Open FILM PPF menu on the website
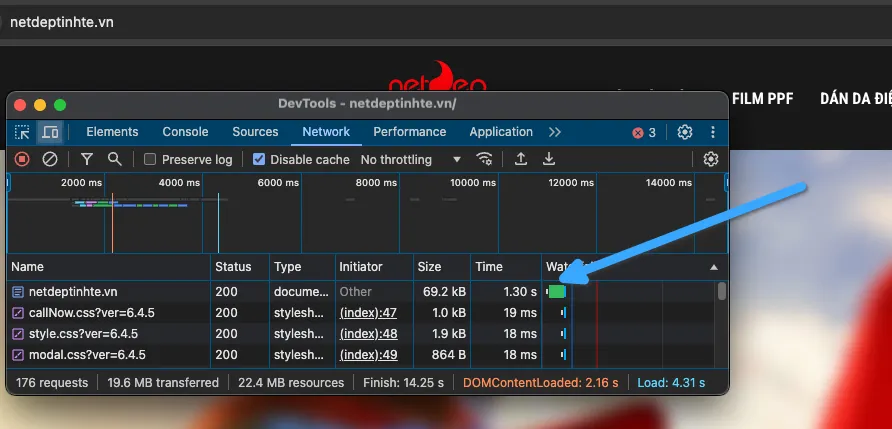This screenshot has height=429, width=892. click(762, 99)
